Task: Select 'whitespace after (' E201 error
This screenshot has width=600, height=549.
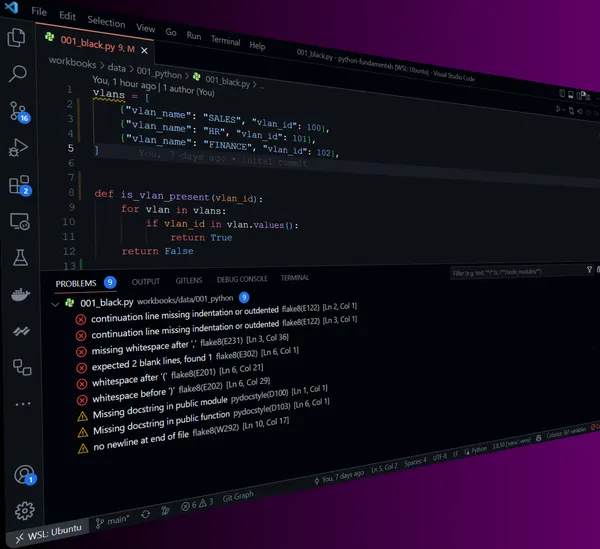Action: 170,375
